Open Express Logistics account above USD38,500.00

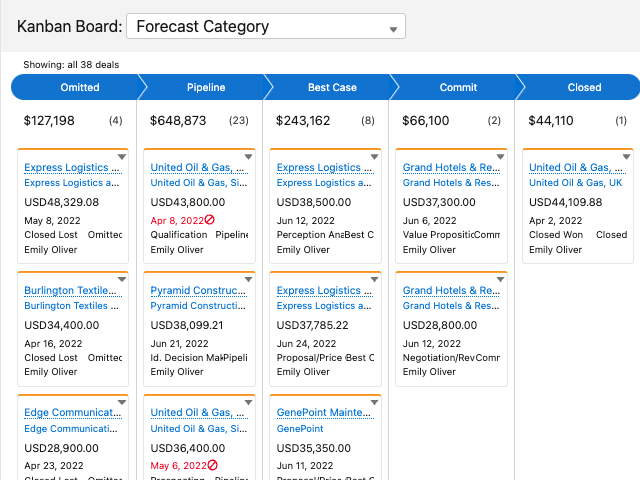324,183
